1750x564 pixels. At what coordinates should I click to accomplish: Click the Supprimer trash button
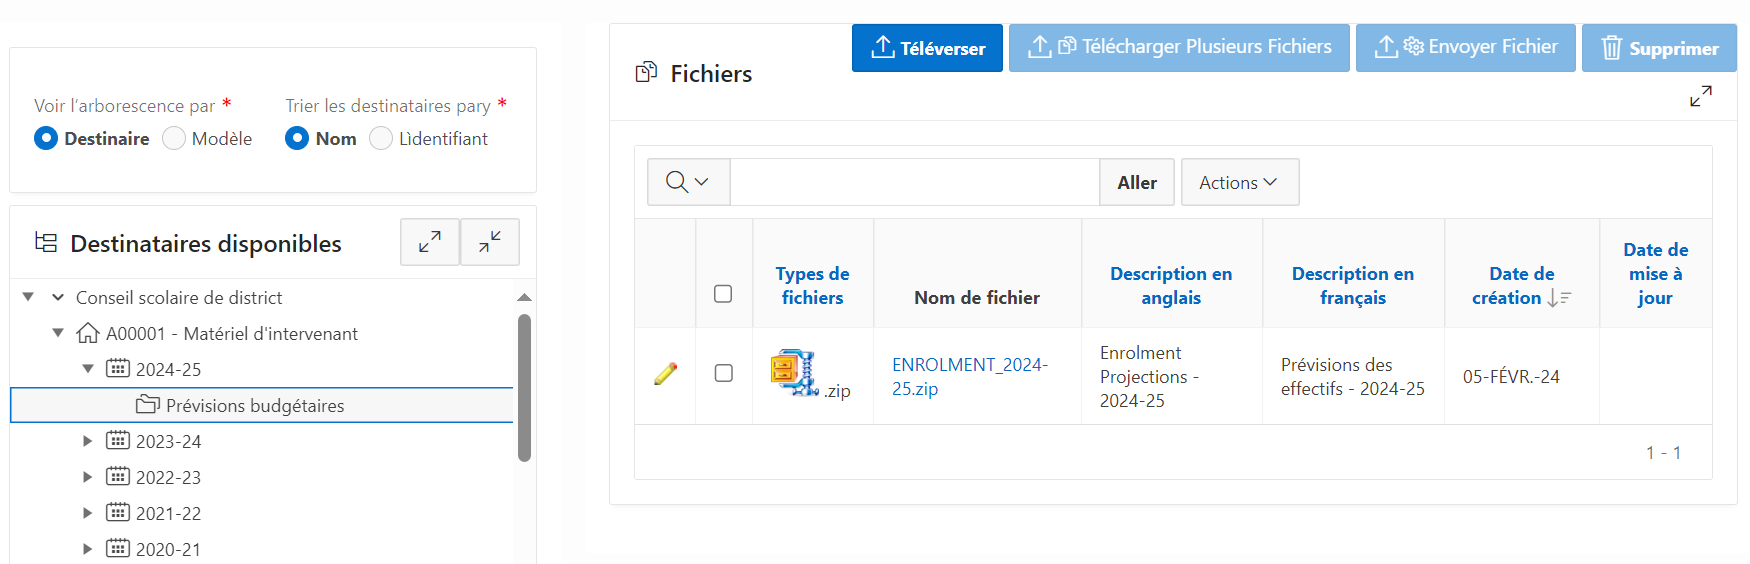(x=1659, y=48)
